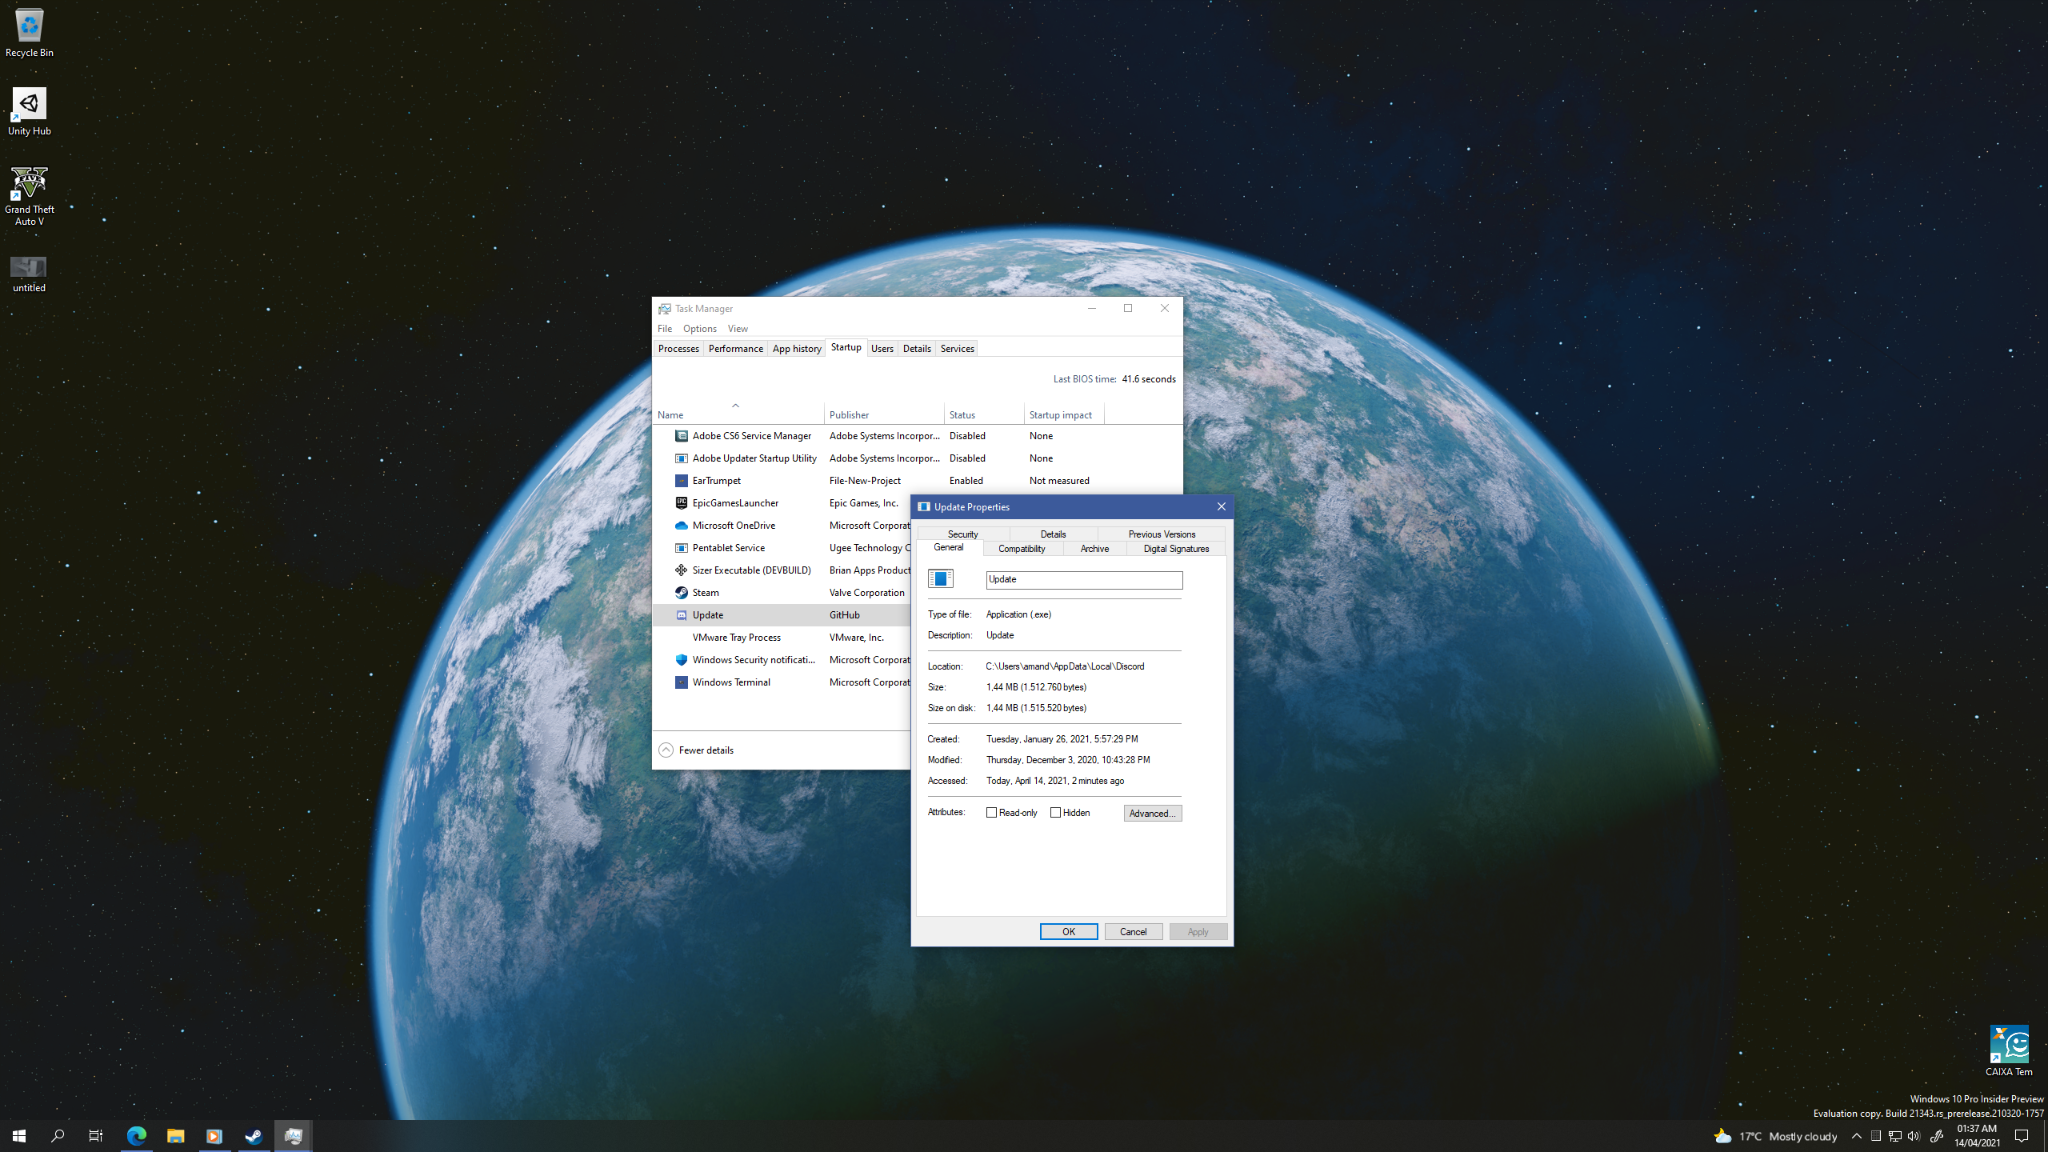Switch to the Processes tab
Image resolution: width=2048 pixels, height=1152 pixels.
[679, 349]
